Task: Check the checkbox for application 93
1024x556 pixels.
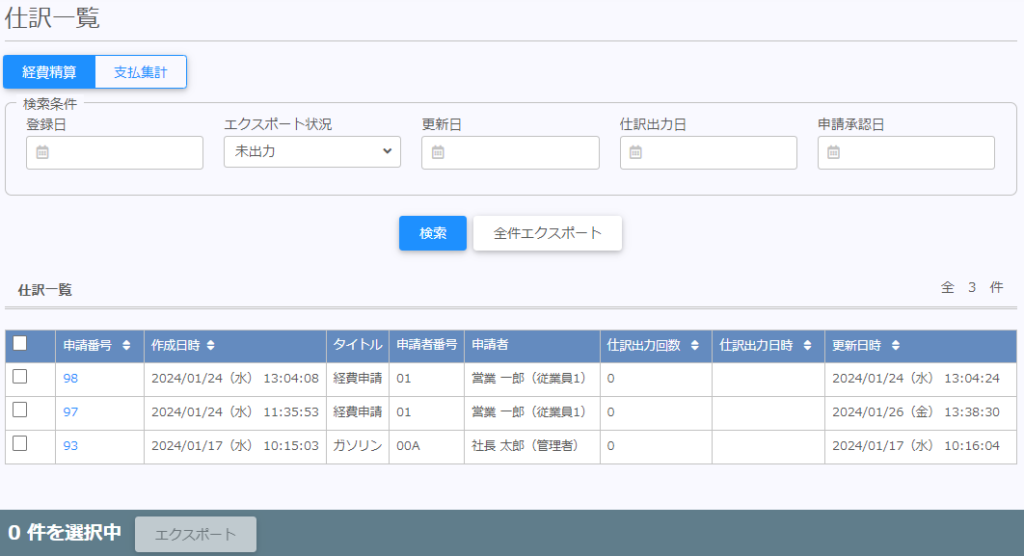Action: (x=20, y=444)
